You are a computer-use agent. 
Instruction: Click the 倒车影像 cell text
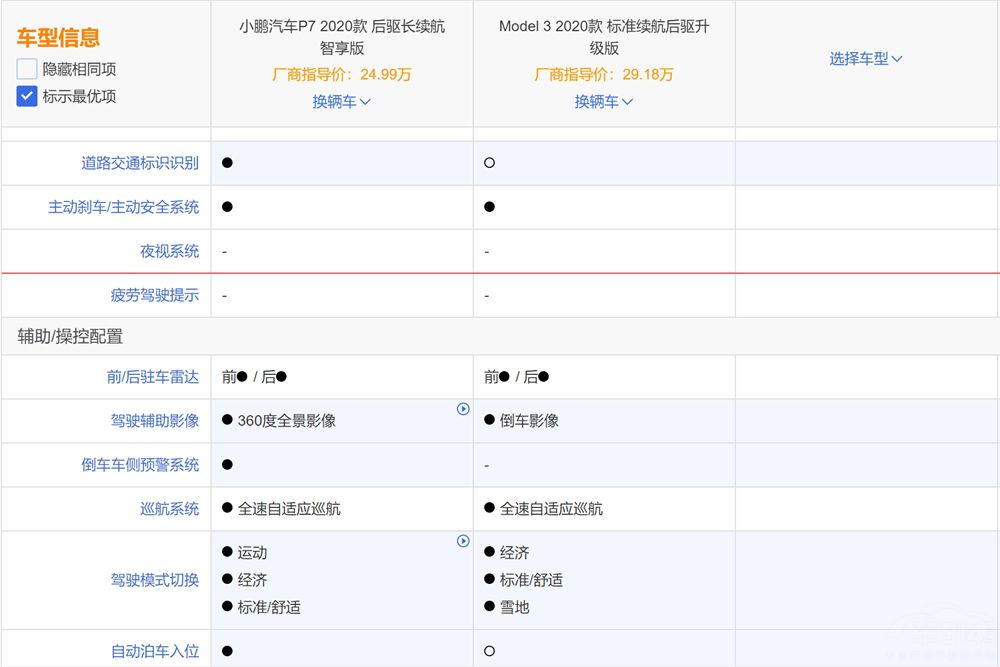click(x=529, y=421)
